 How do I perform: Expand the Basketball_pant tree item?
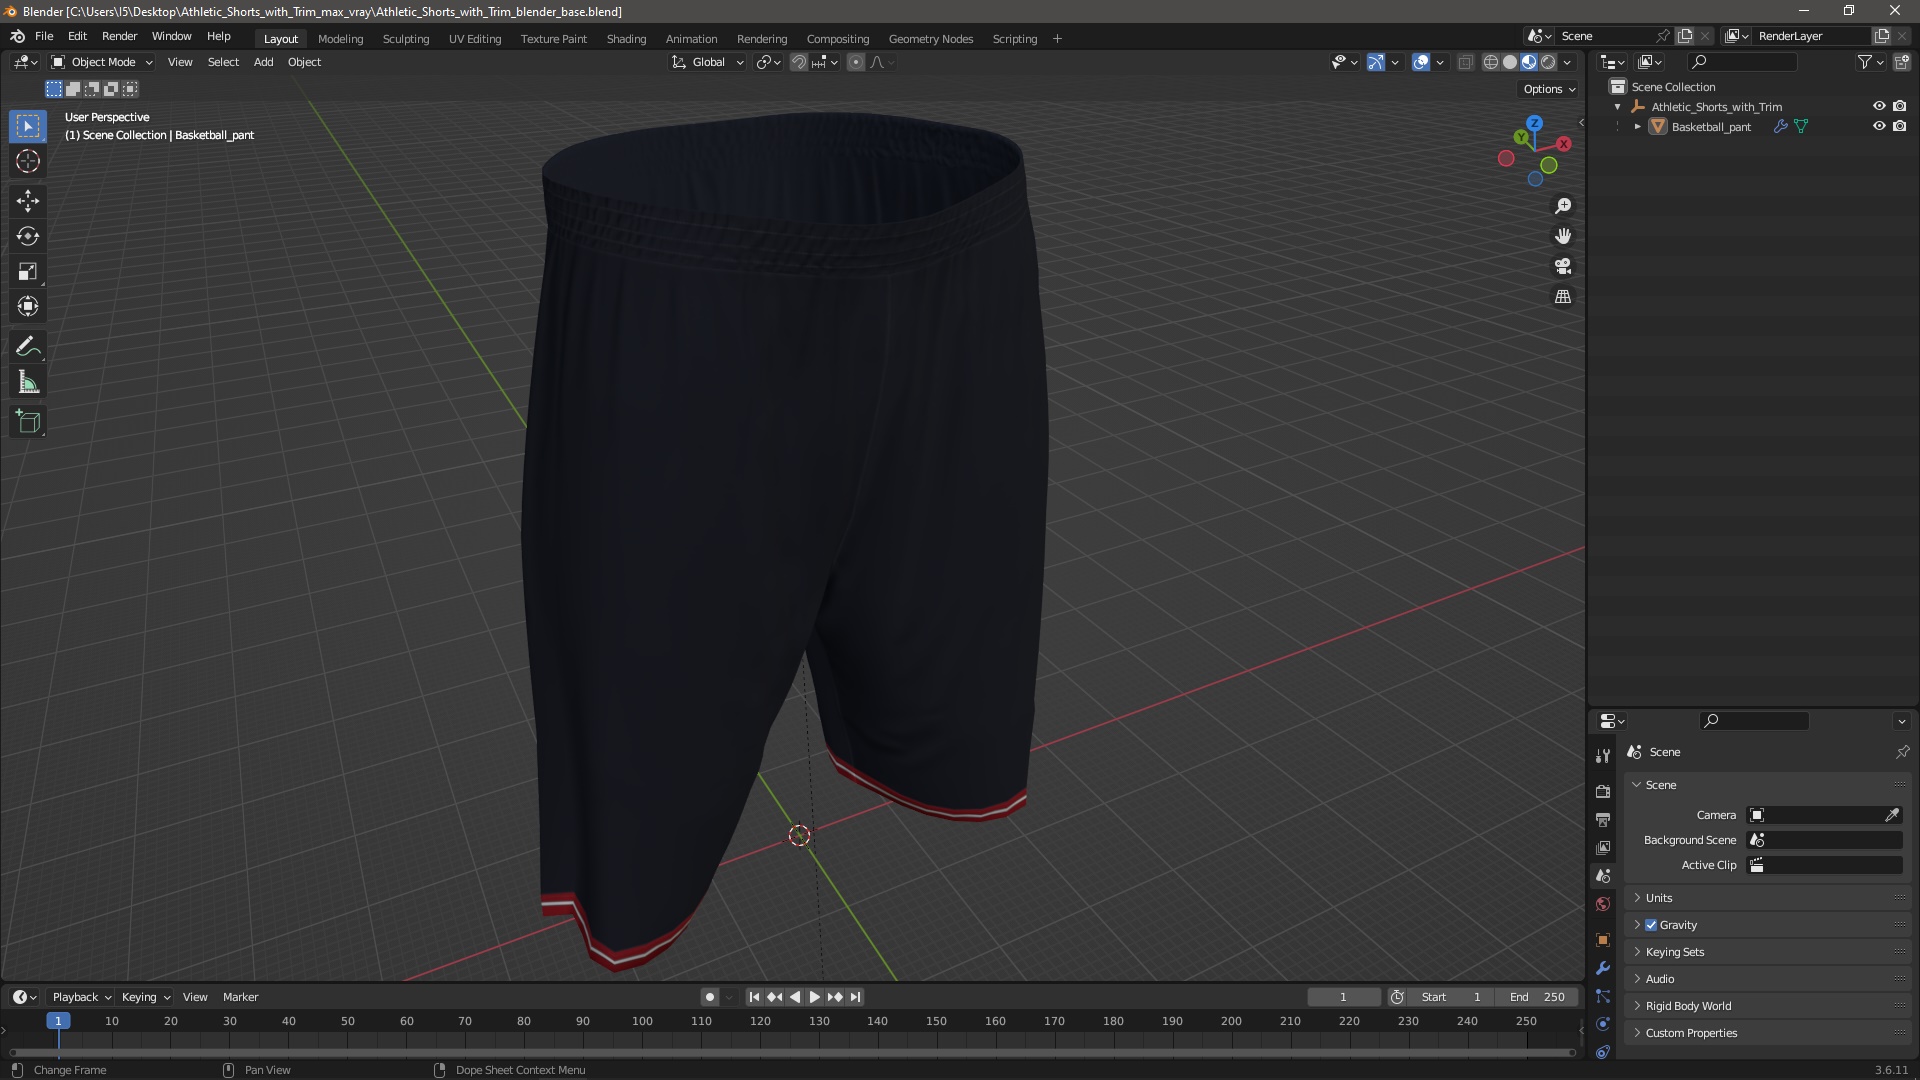1637,127
